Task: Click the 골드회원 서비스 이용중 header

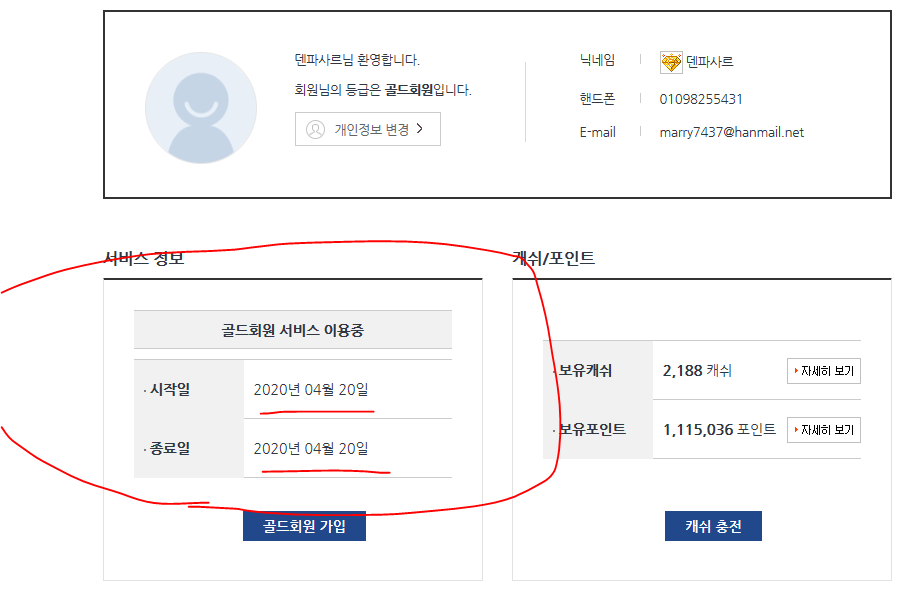Action: point(292,329)
